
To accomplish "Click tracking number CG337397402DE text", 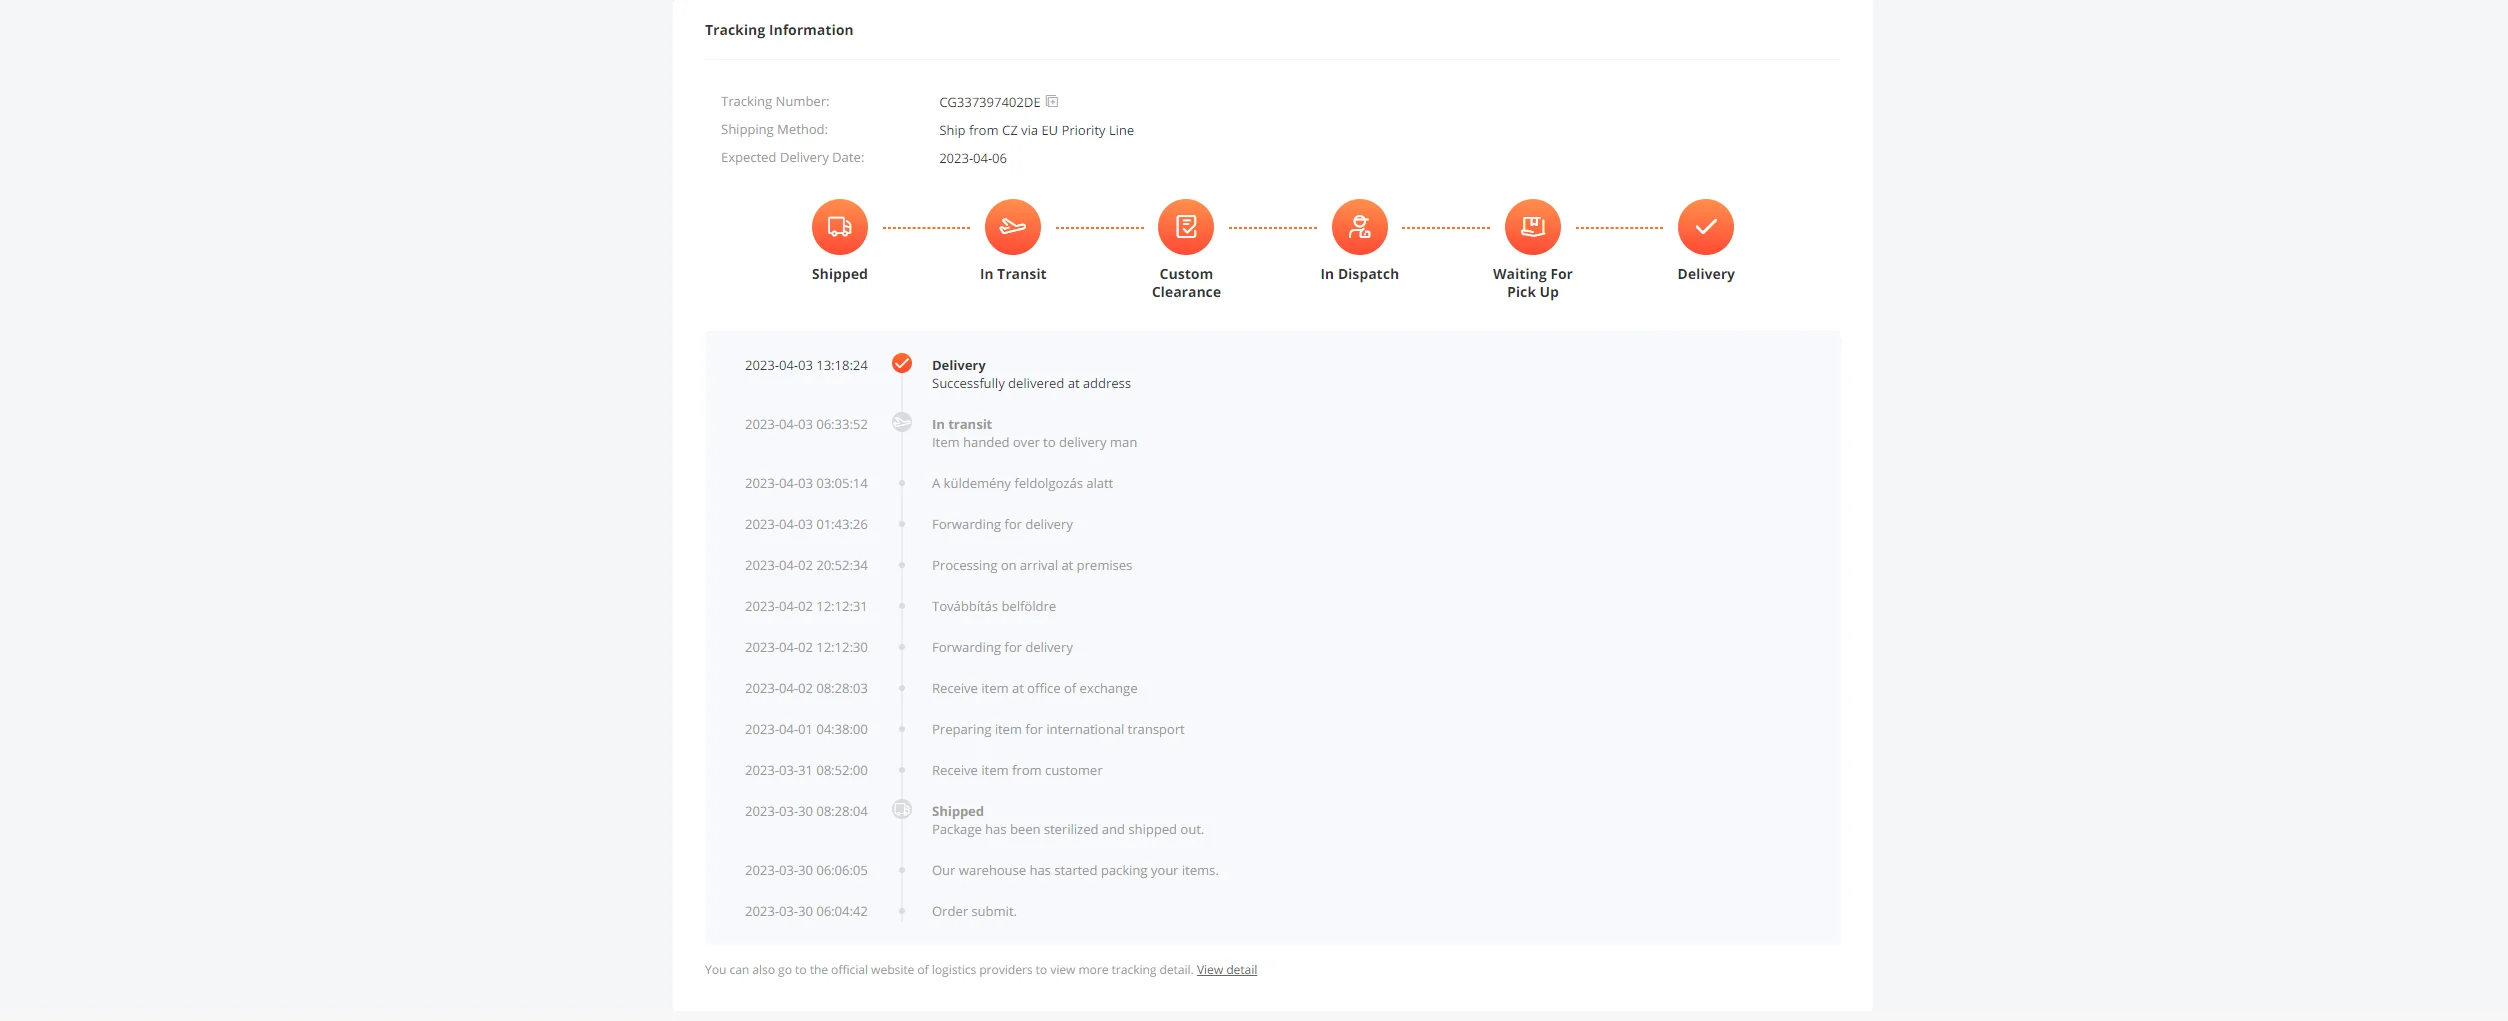I will click(x=989, y=102).
